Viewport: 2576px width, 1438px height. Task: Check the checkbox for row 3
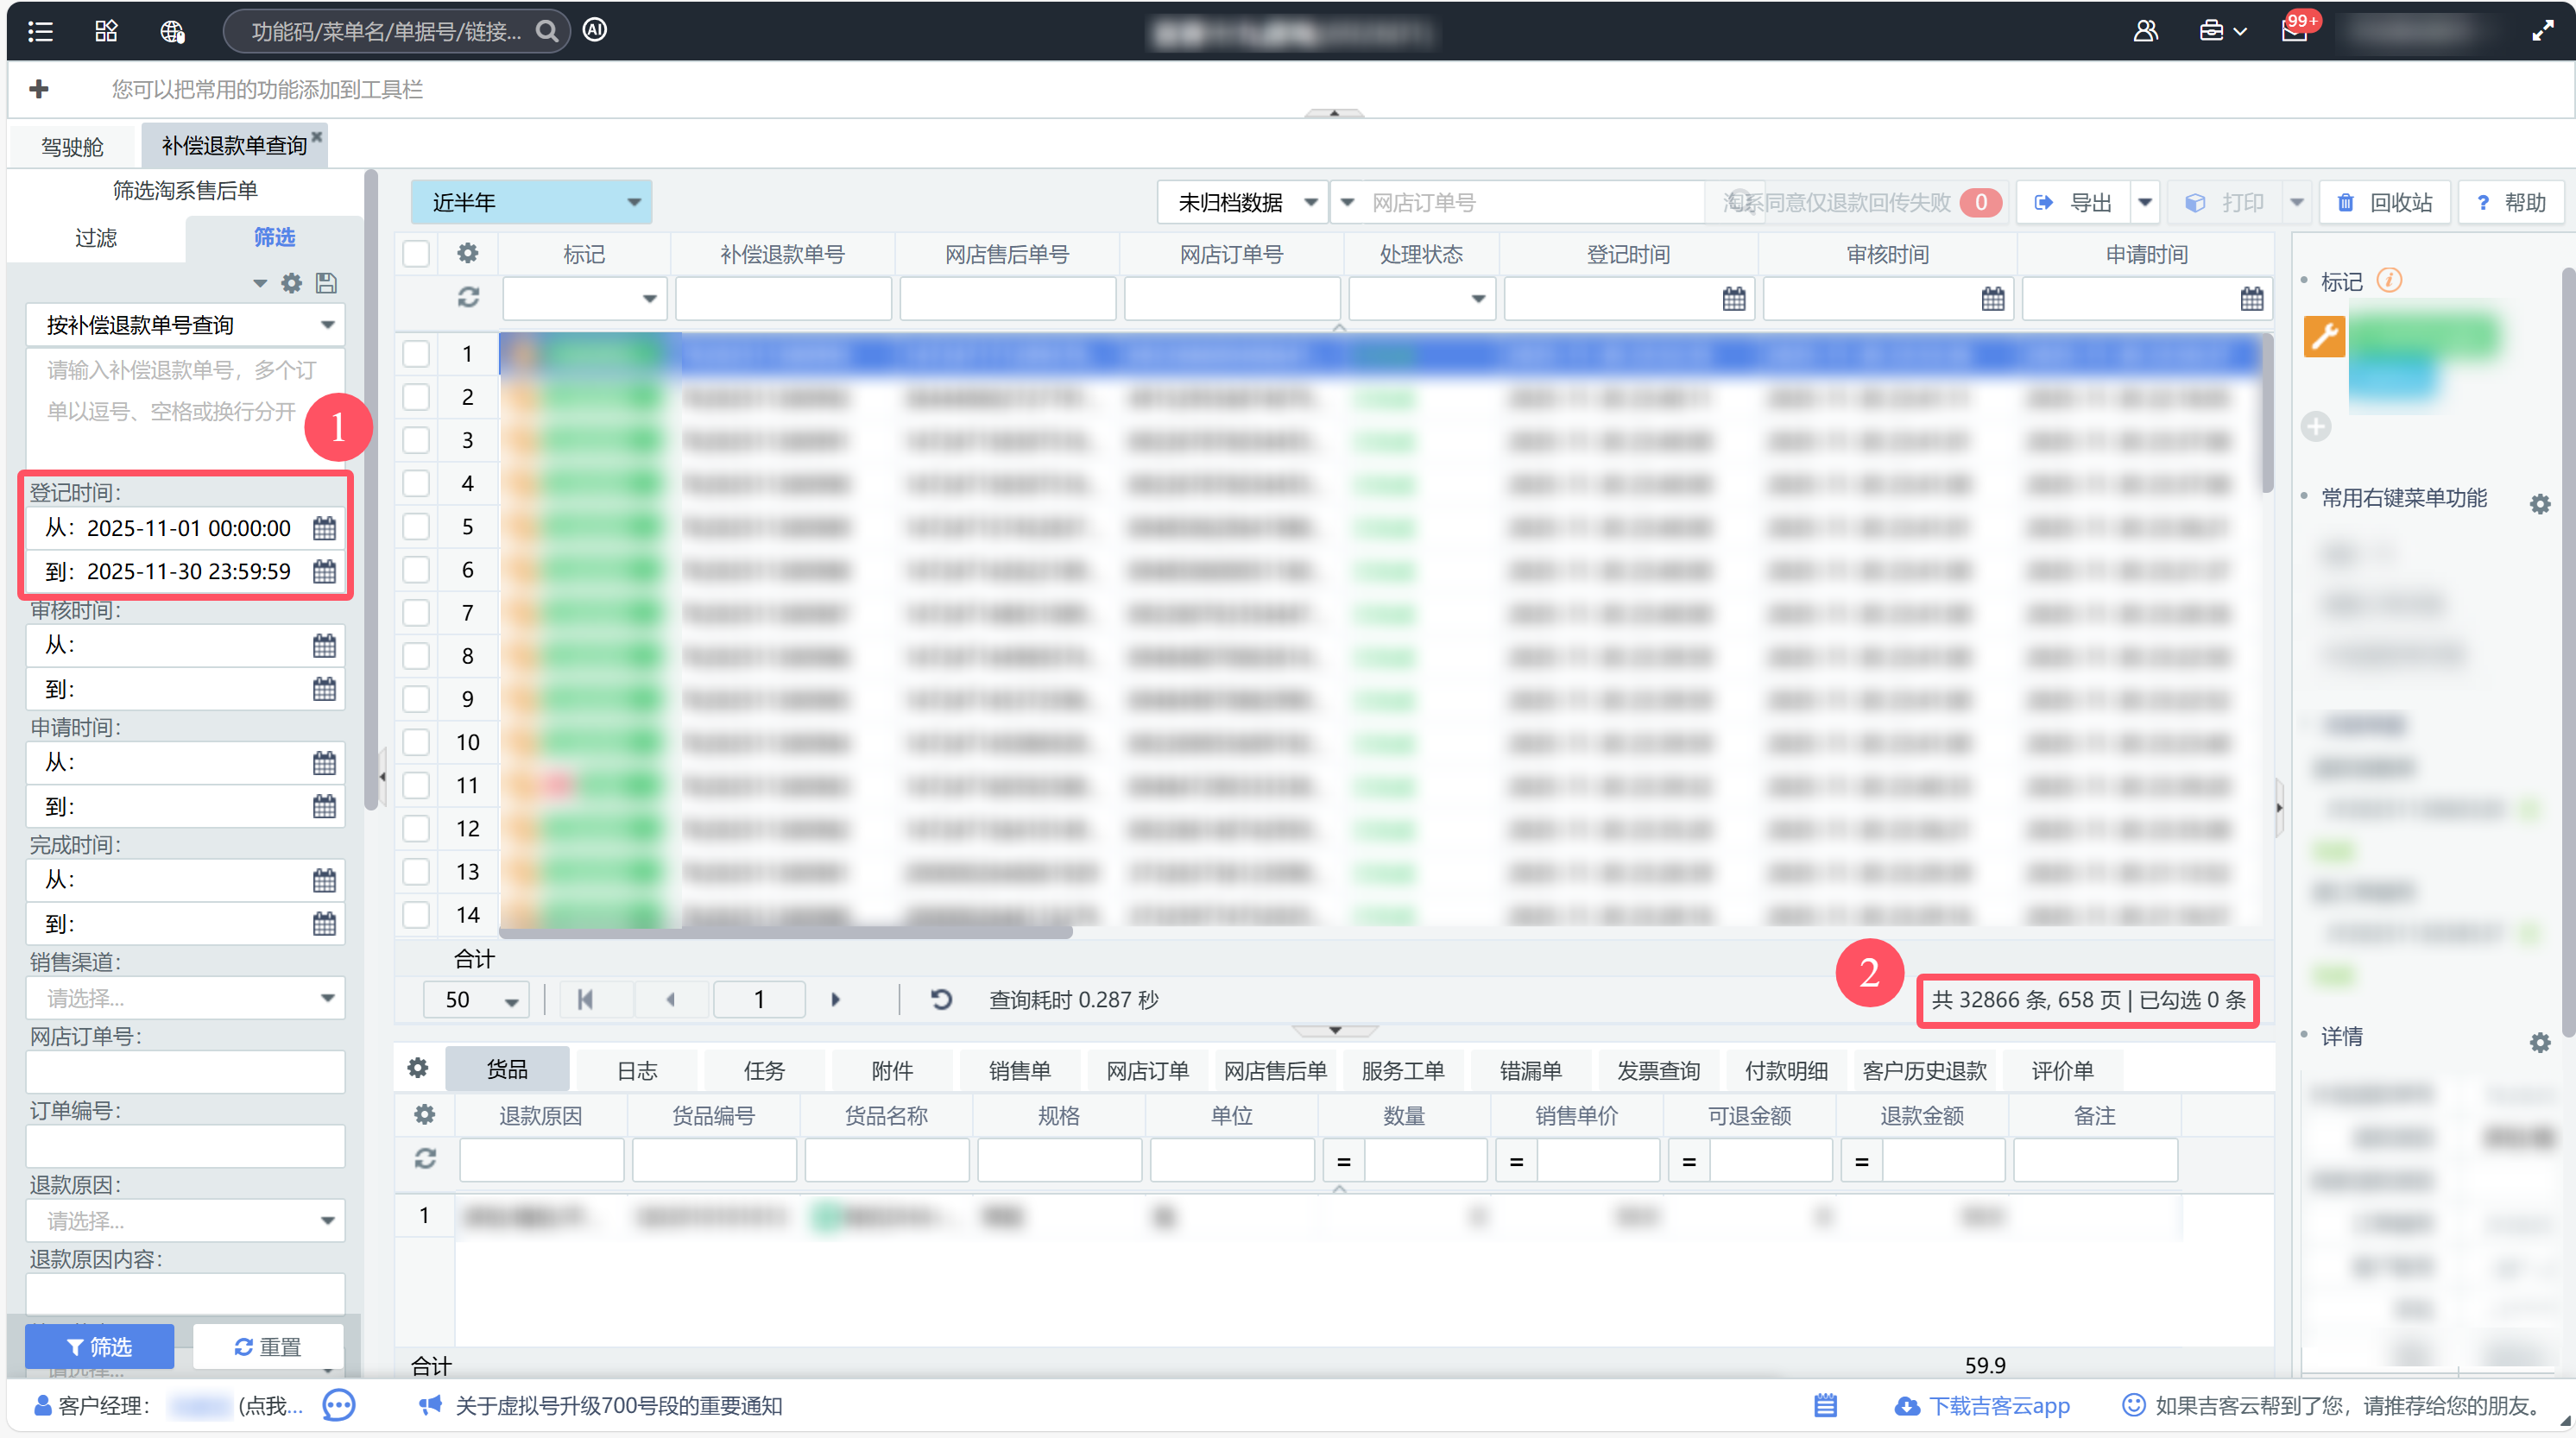[416, 440]
